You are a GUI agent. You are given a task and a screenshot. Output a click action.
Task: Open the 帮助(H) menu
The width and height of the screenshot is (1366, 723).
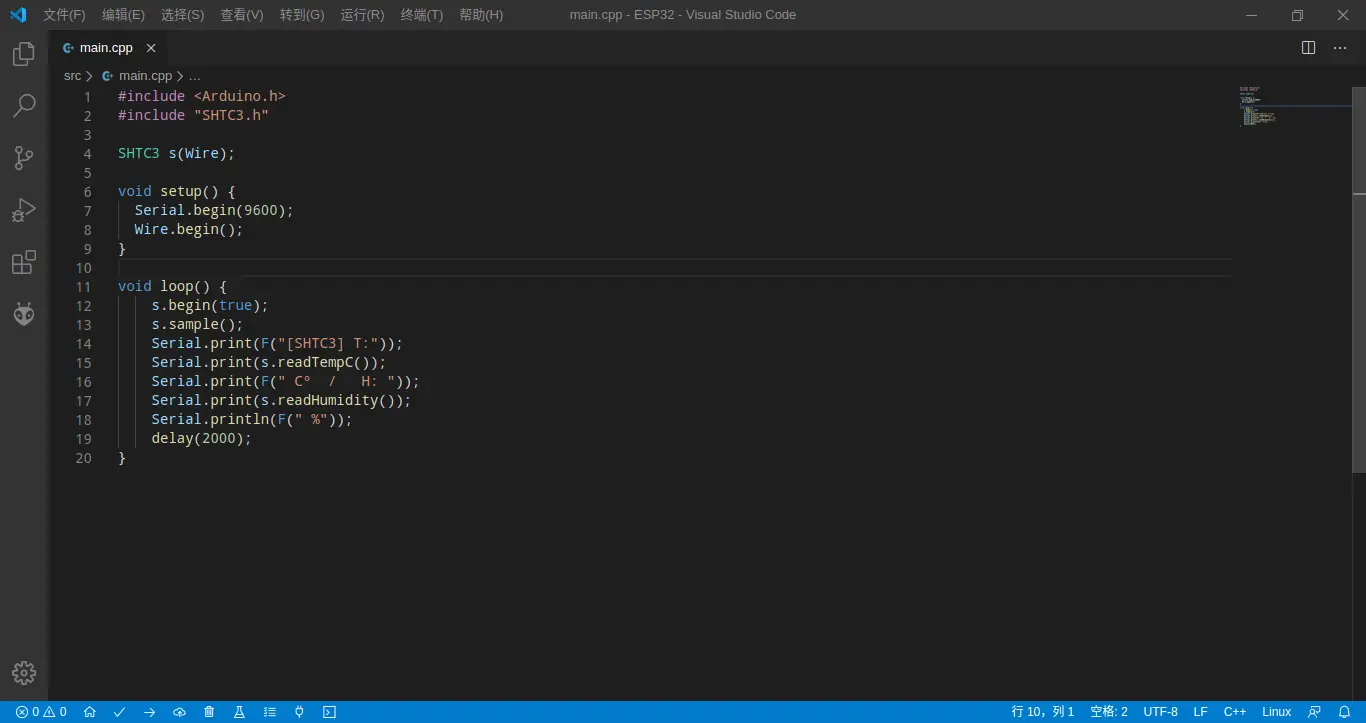[x=481, y=15]
